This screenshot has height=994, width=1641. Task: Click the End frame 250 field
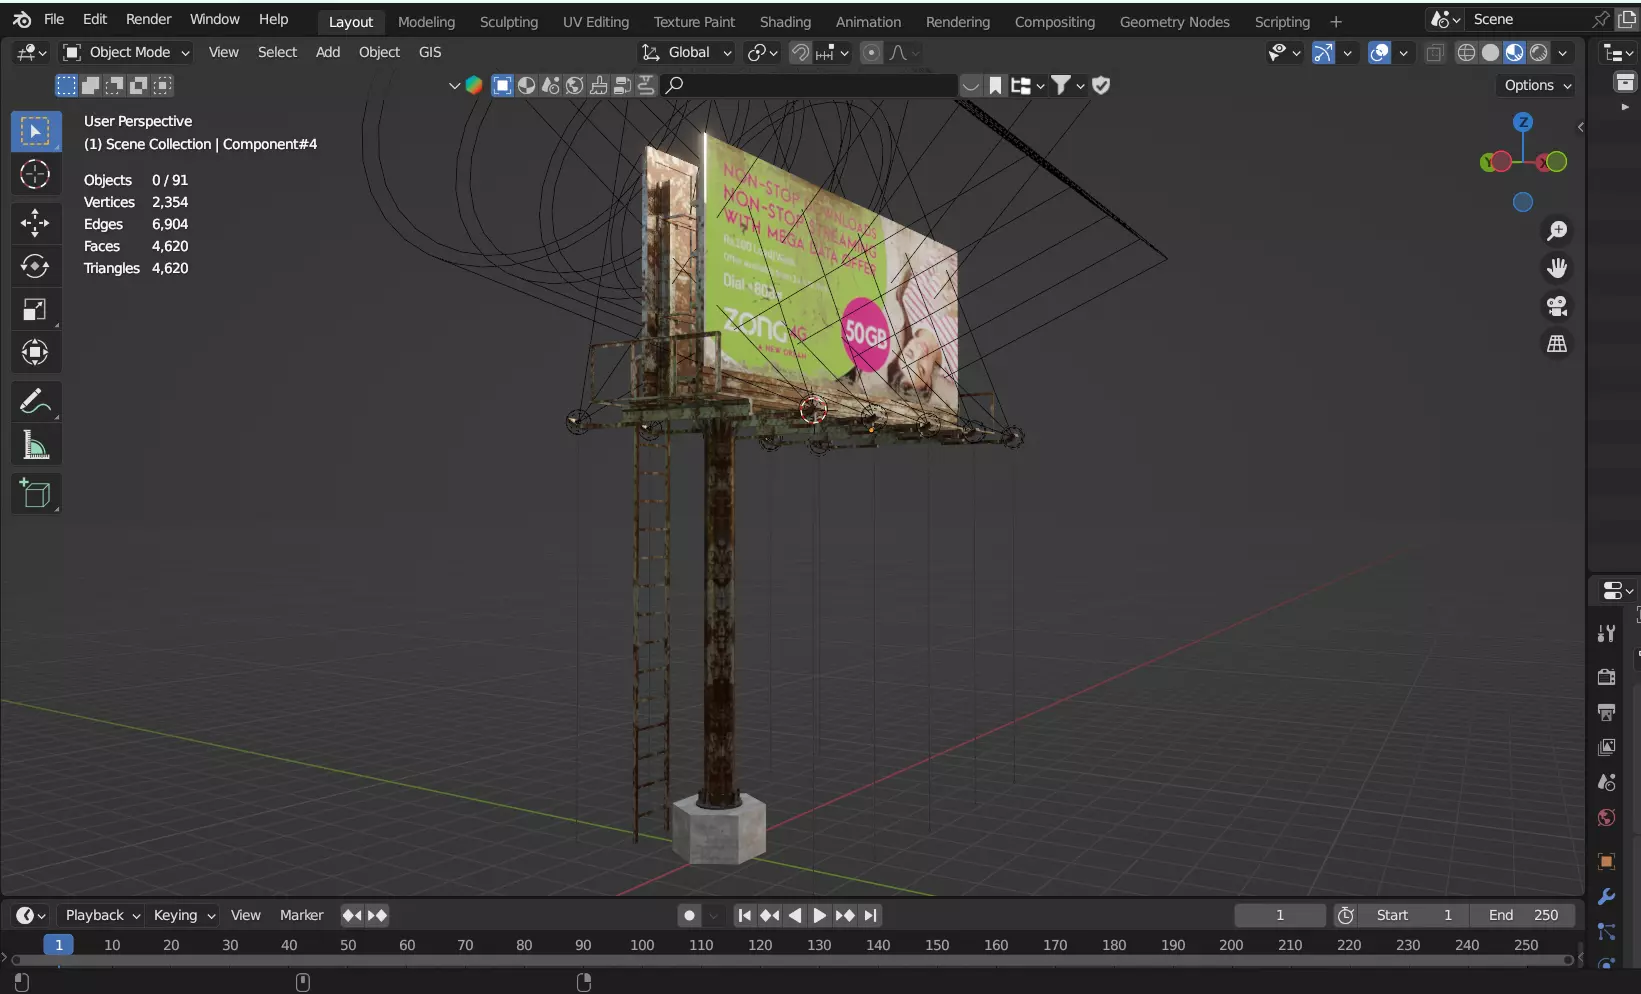click(x=1522, y=915)
